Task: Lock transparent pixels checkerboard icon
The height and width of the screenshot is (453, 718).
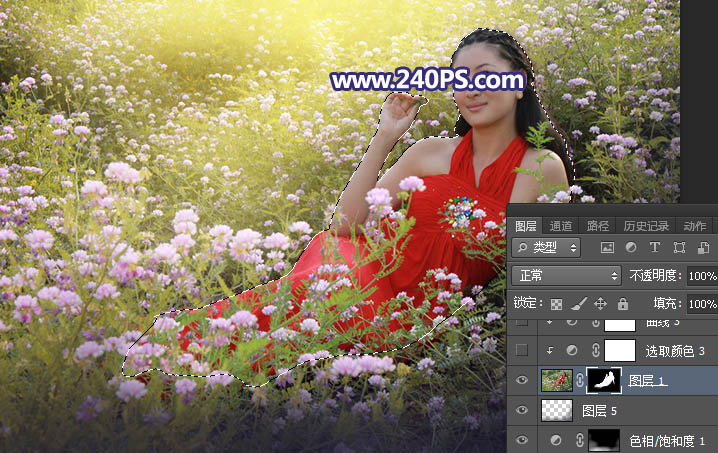Action: [556, 304]
